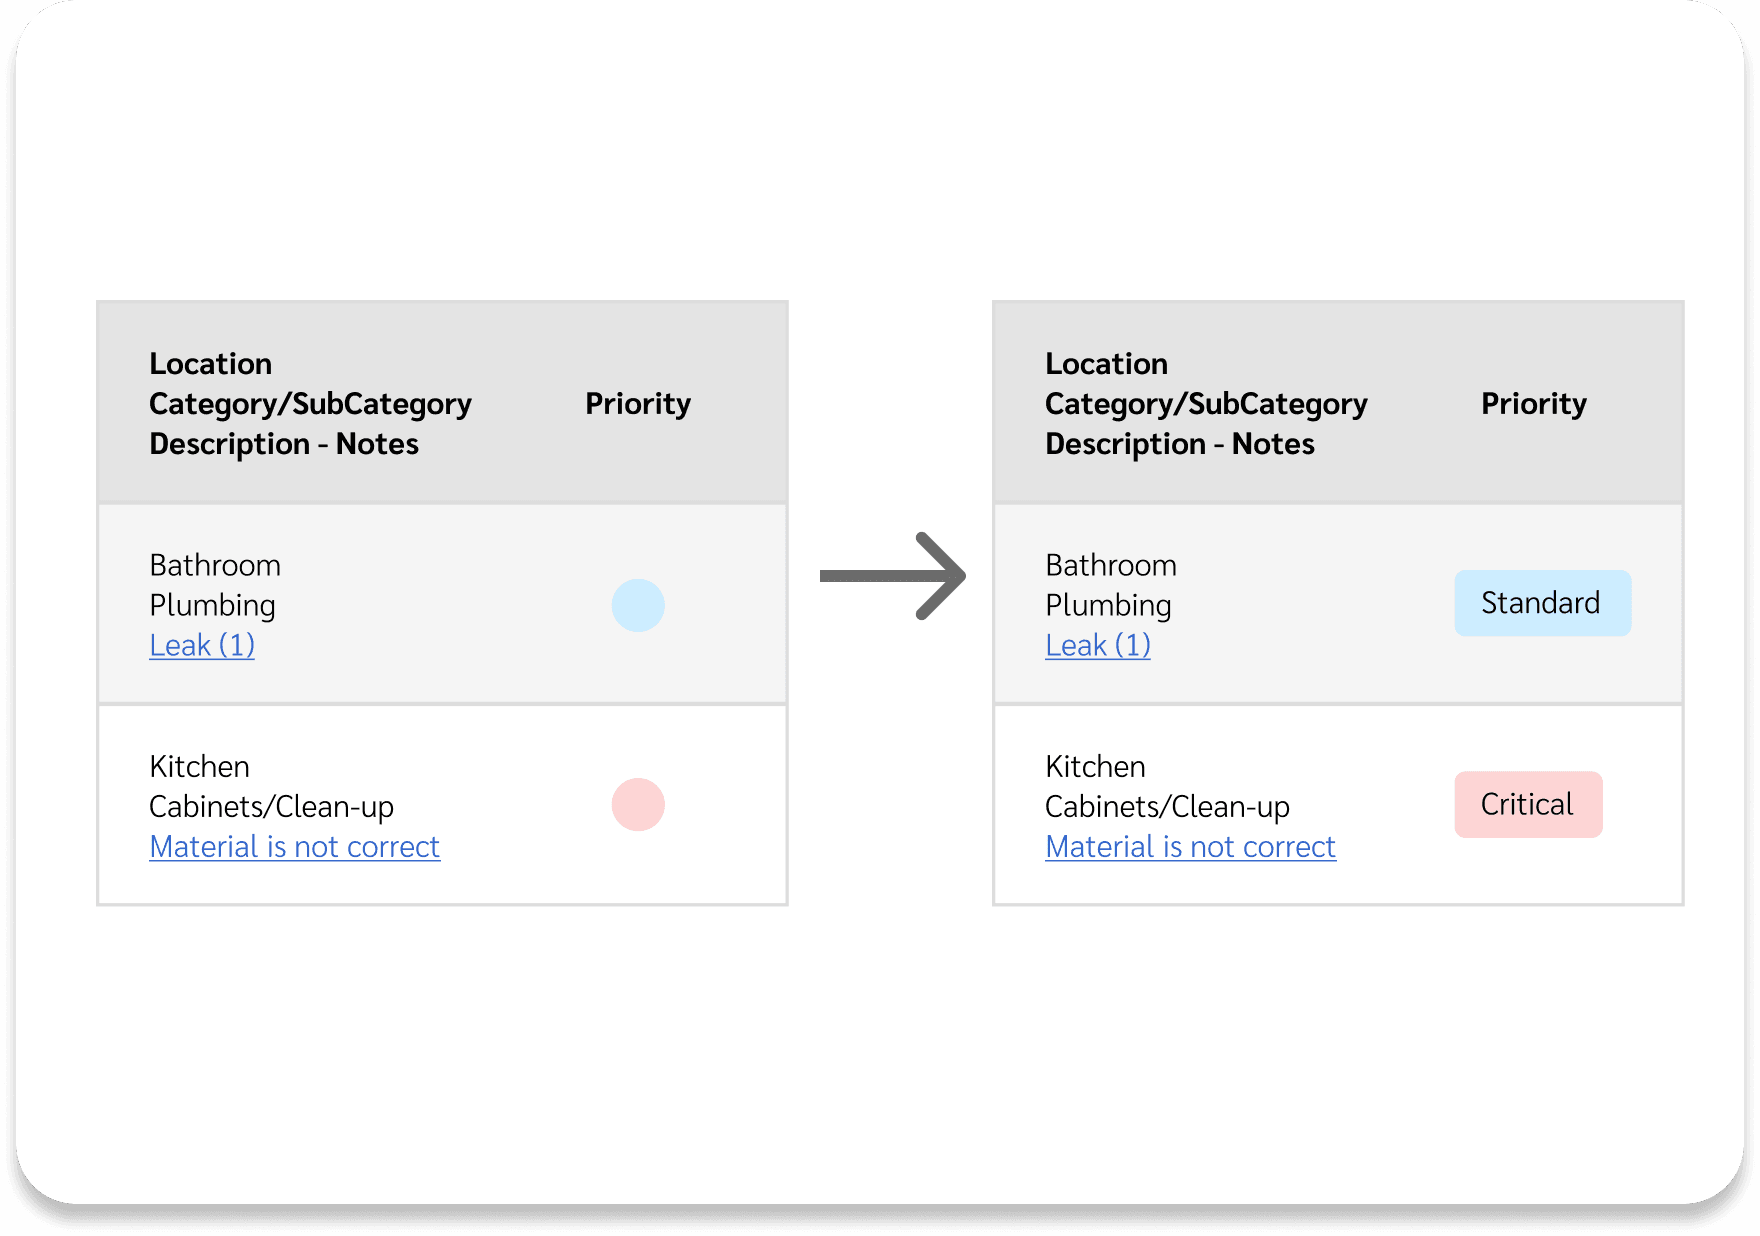Click Kitchen text in the Critical badge row
This screenshot has width=1760, height=1236.
(x=1095, y=766)
